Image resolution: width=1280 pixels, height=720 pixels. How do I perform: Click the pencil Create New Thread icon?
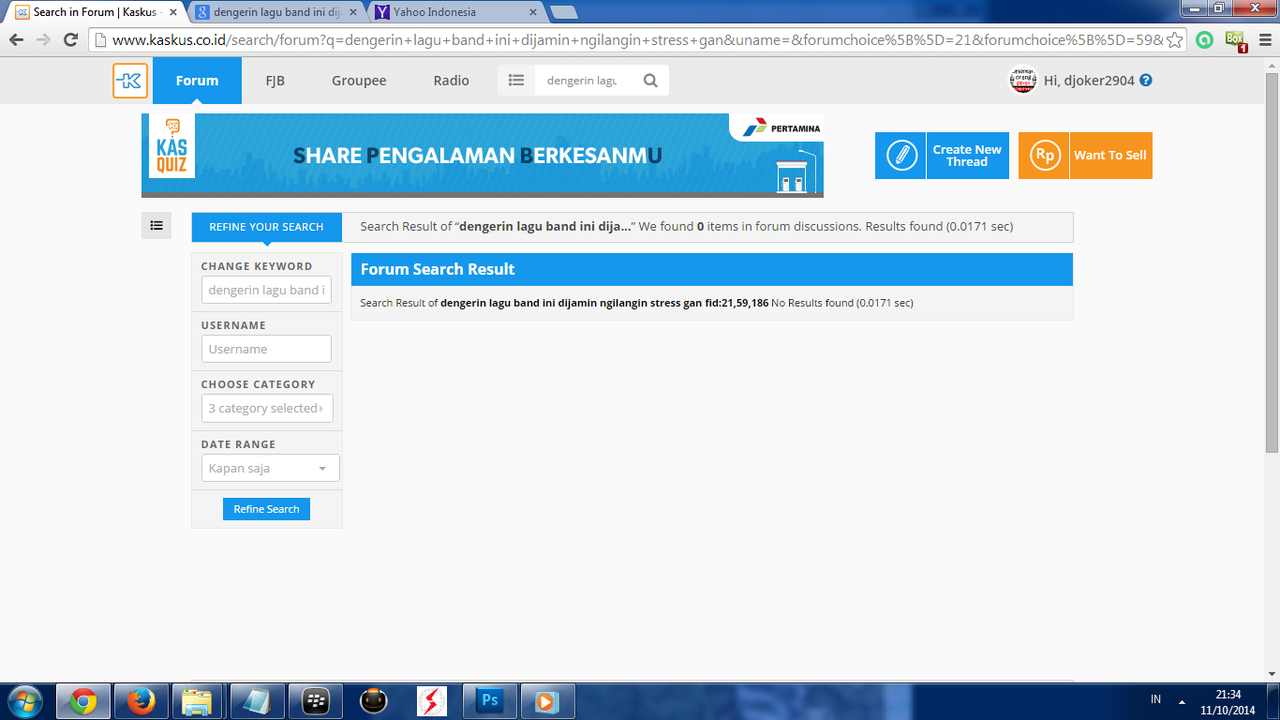point(901,156)
